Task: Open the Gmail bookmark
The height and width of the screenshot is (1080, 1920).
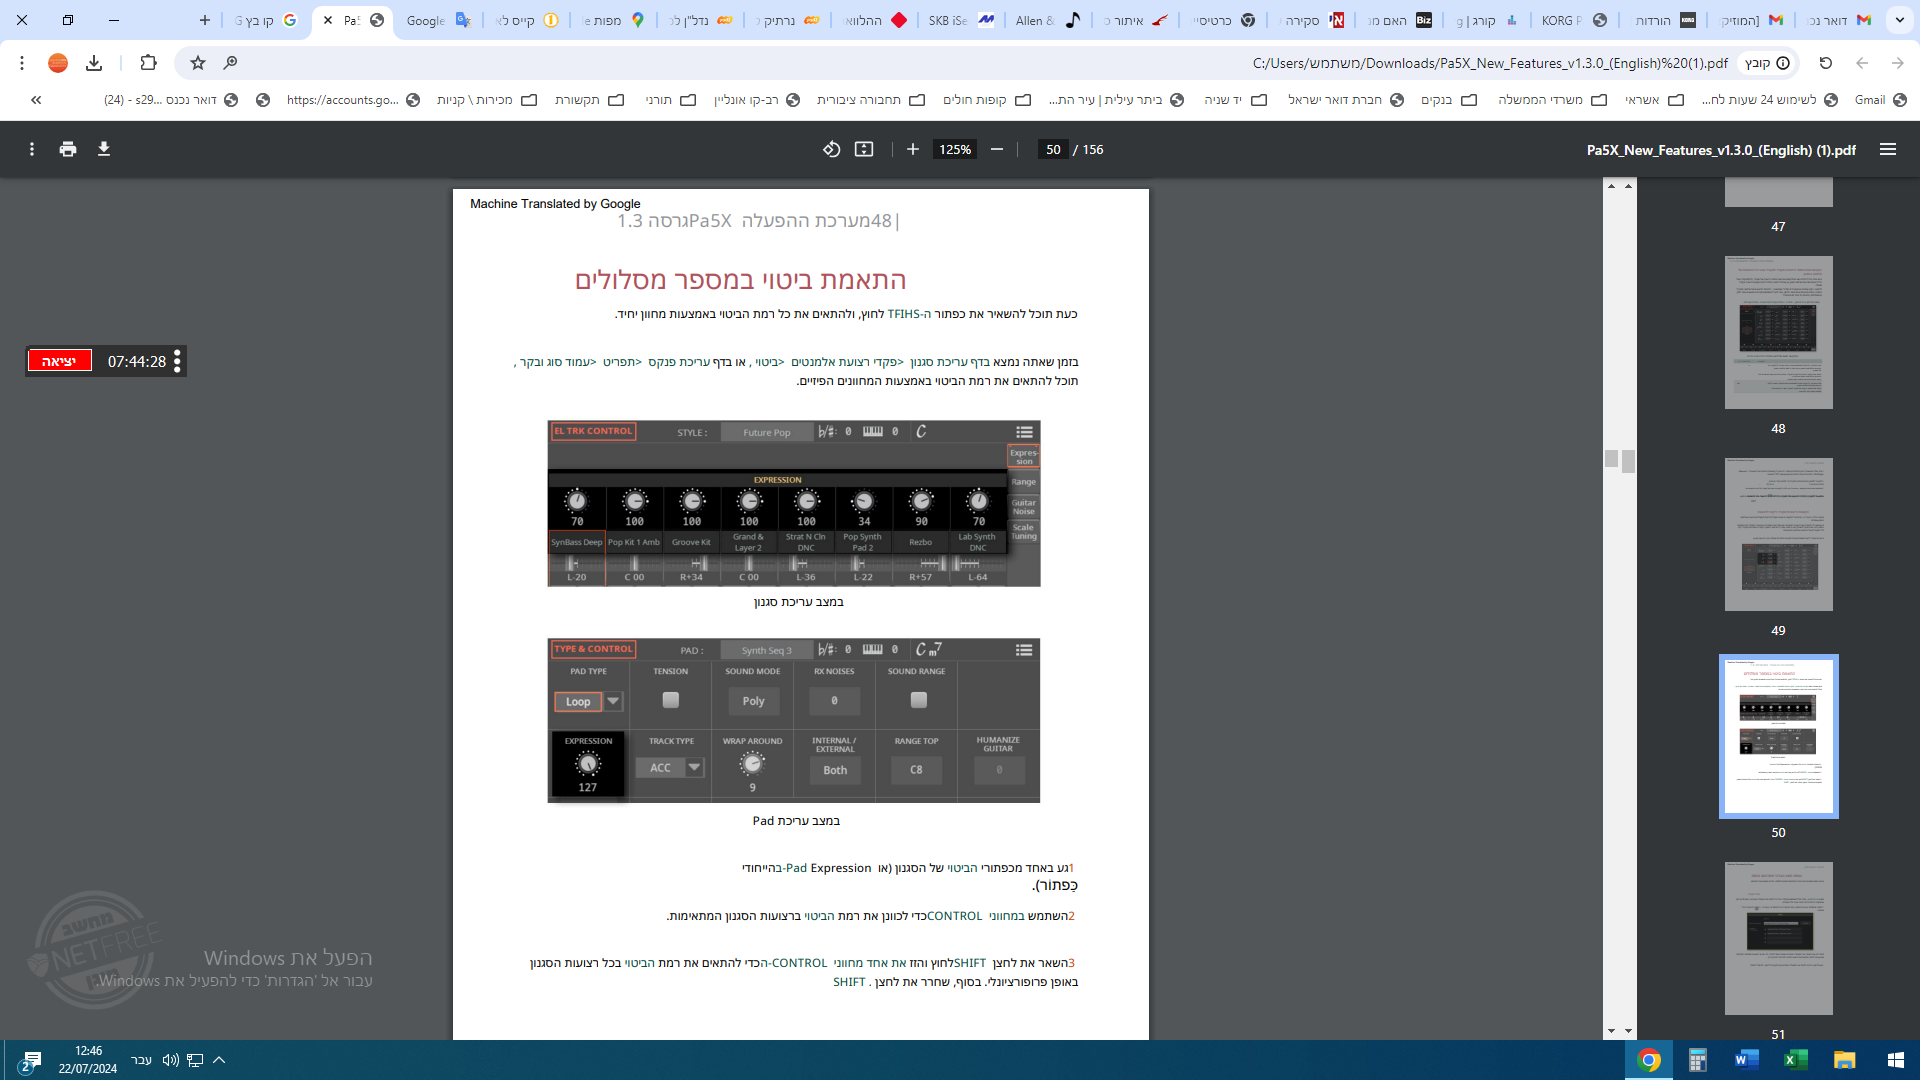Action: pos(1880,100)
